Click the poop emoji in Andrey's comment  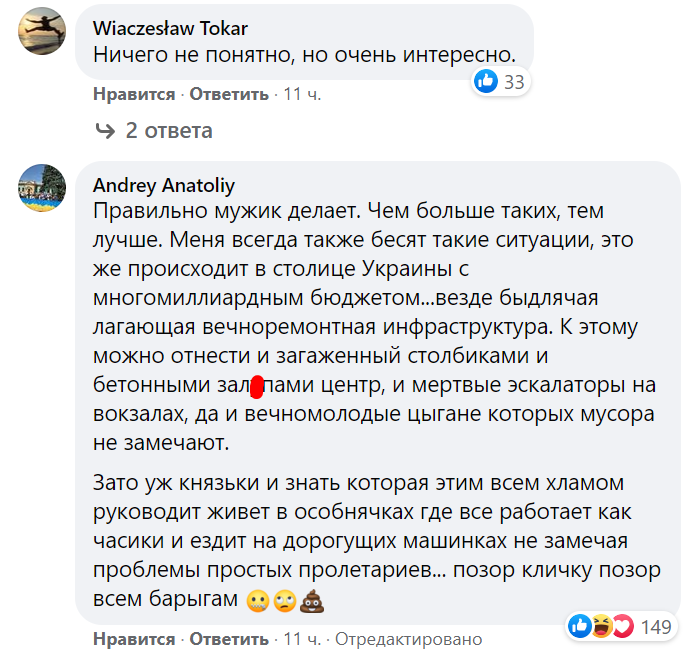(x=313, y=602)
